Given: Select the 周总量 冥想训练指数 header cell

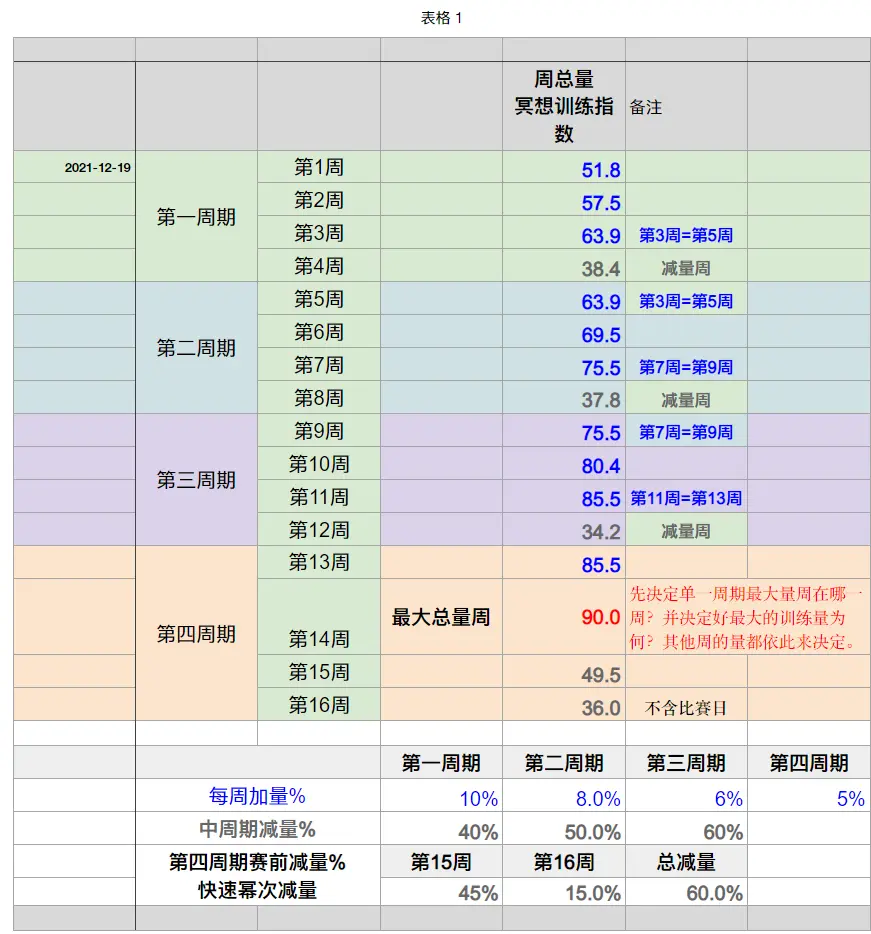Looking at the screenshot, I should (x=564, y=106).
